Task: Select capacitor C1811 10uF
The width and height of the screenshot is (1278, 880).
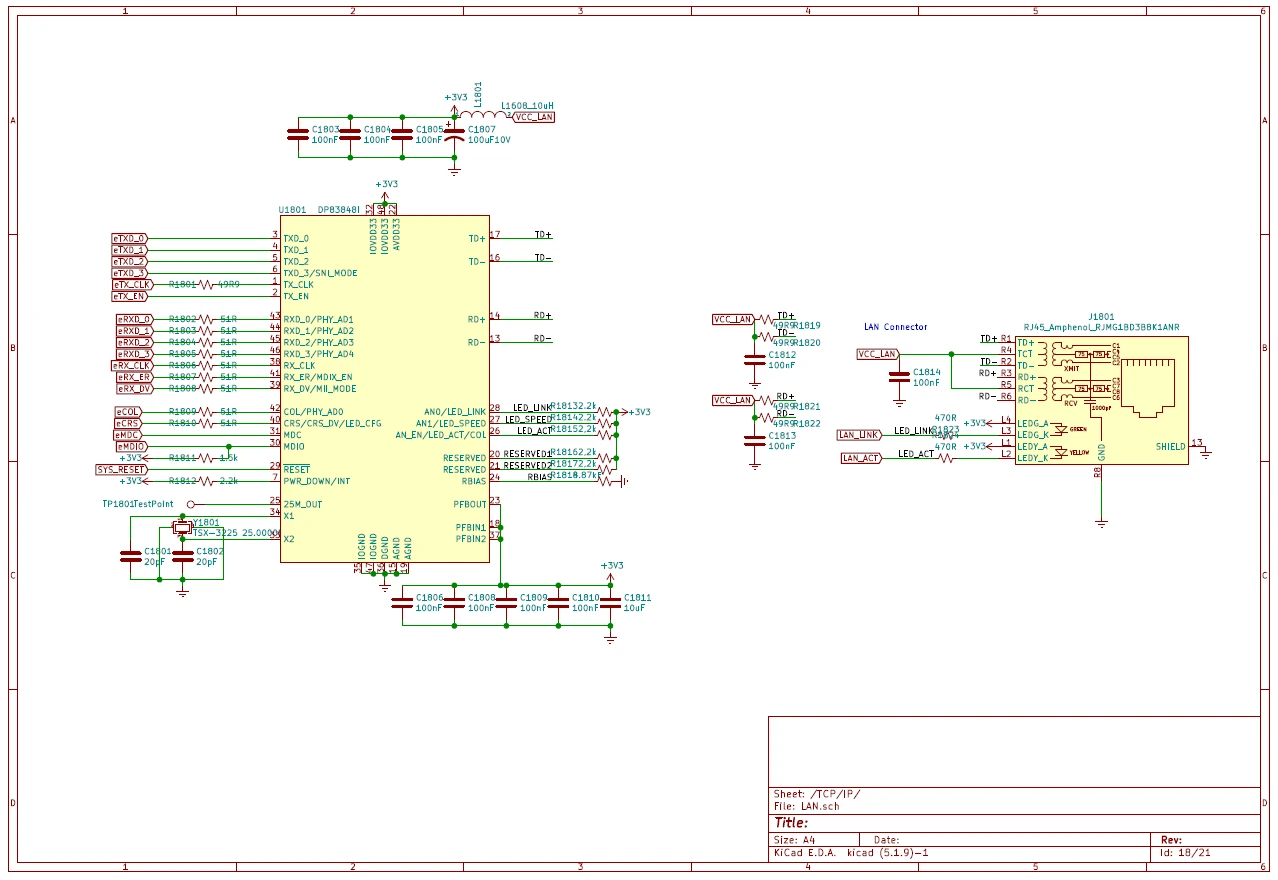Action: [610, 602]
